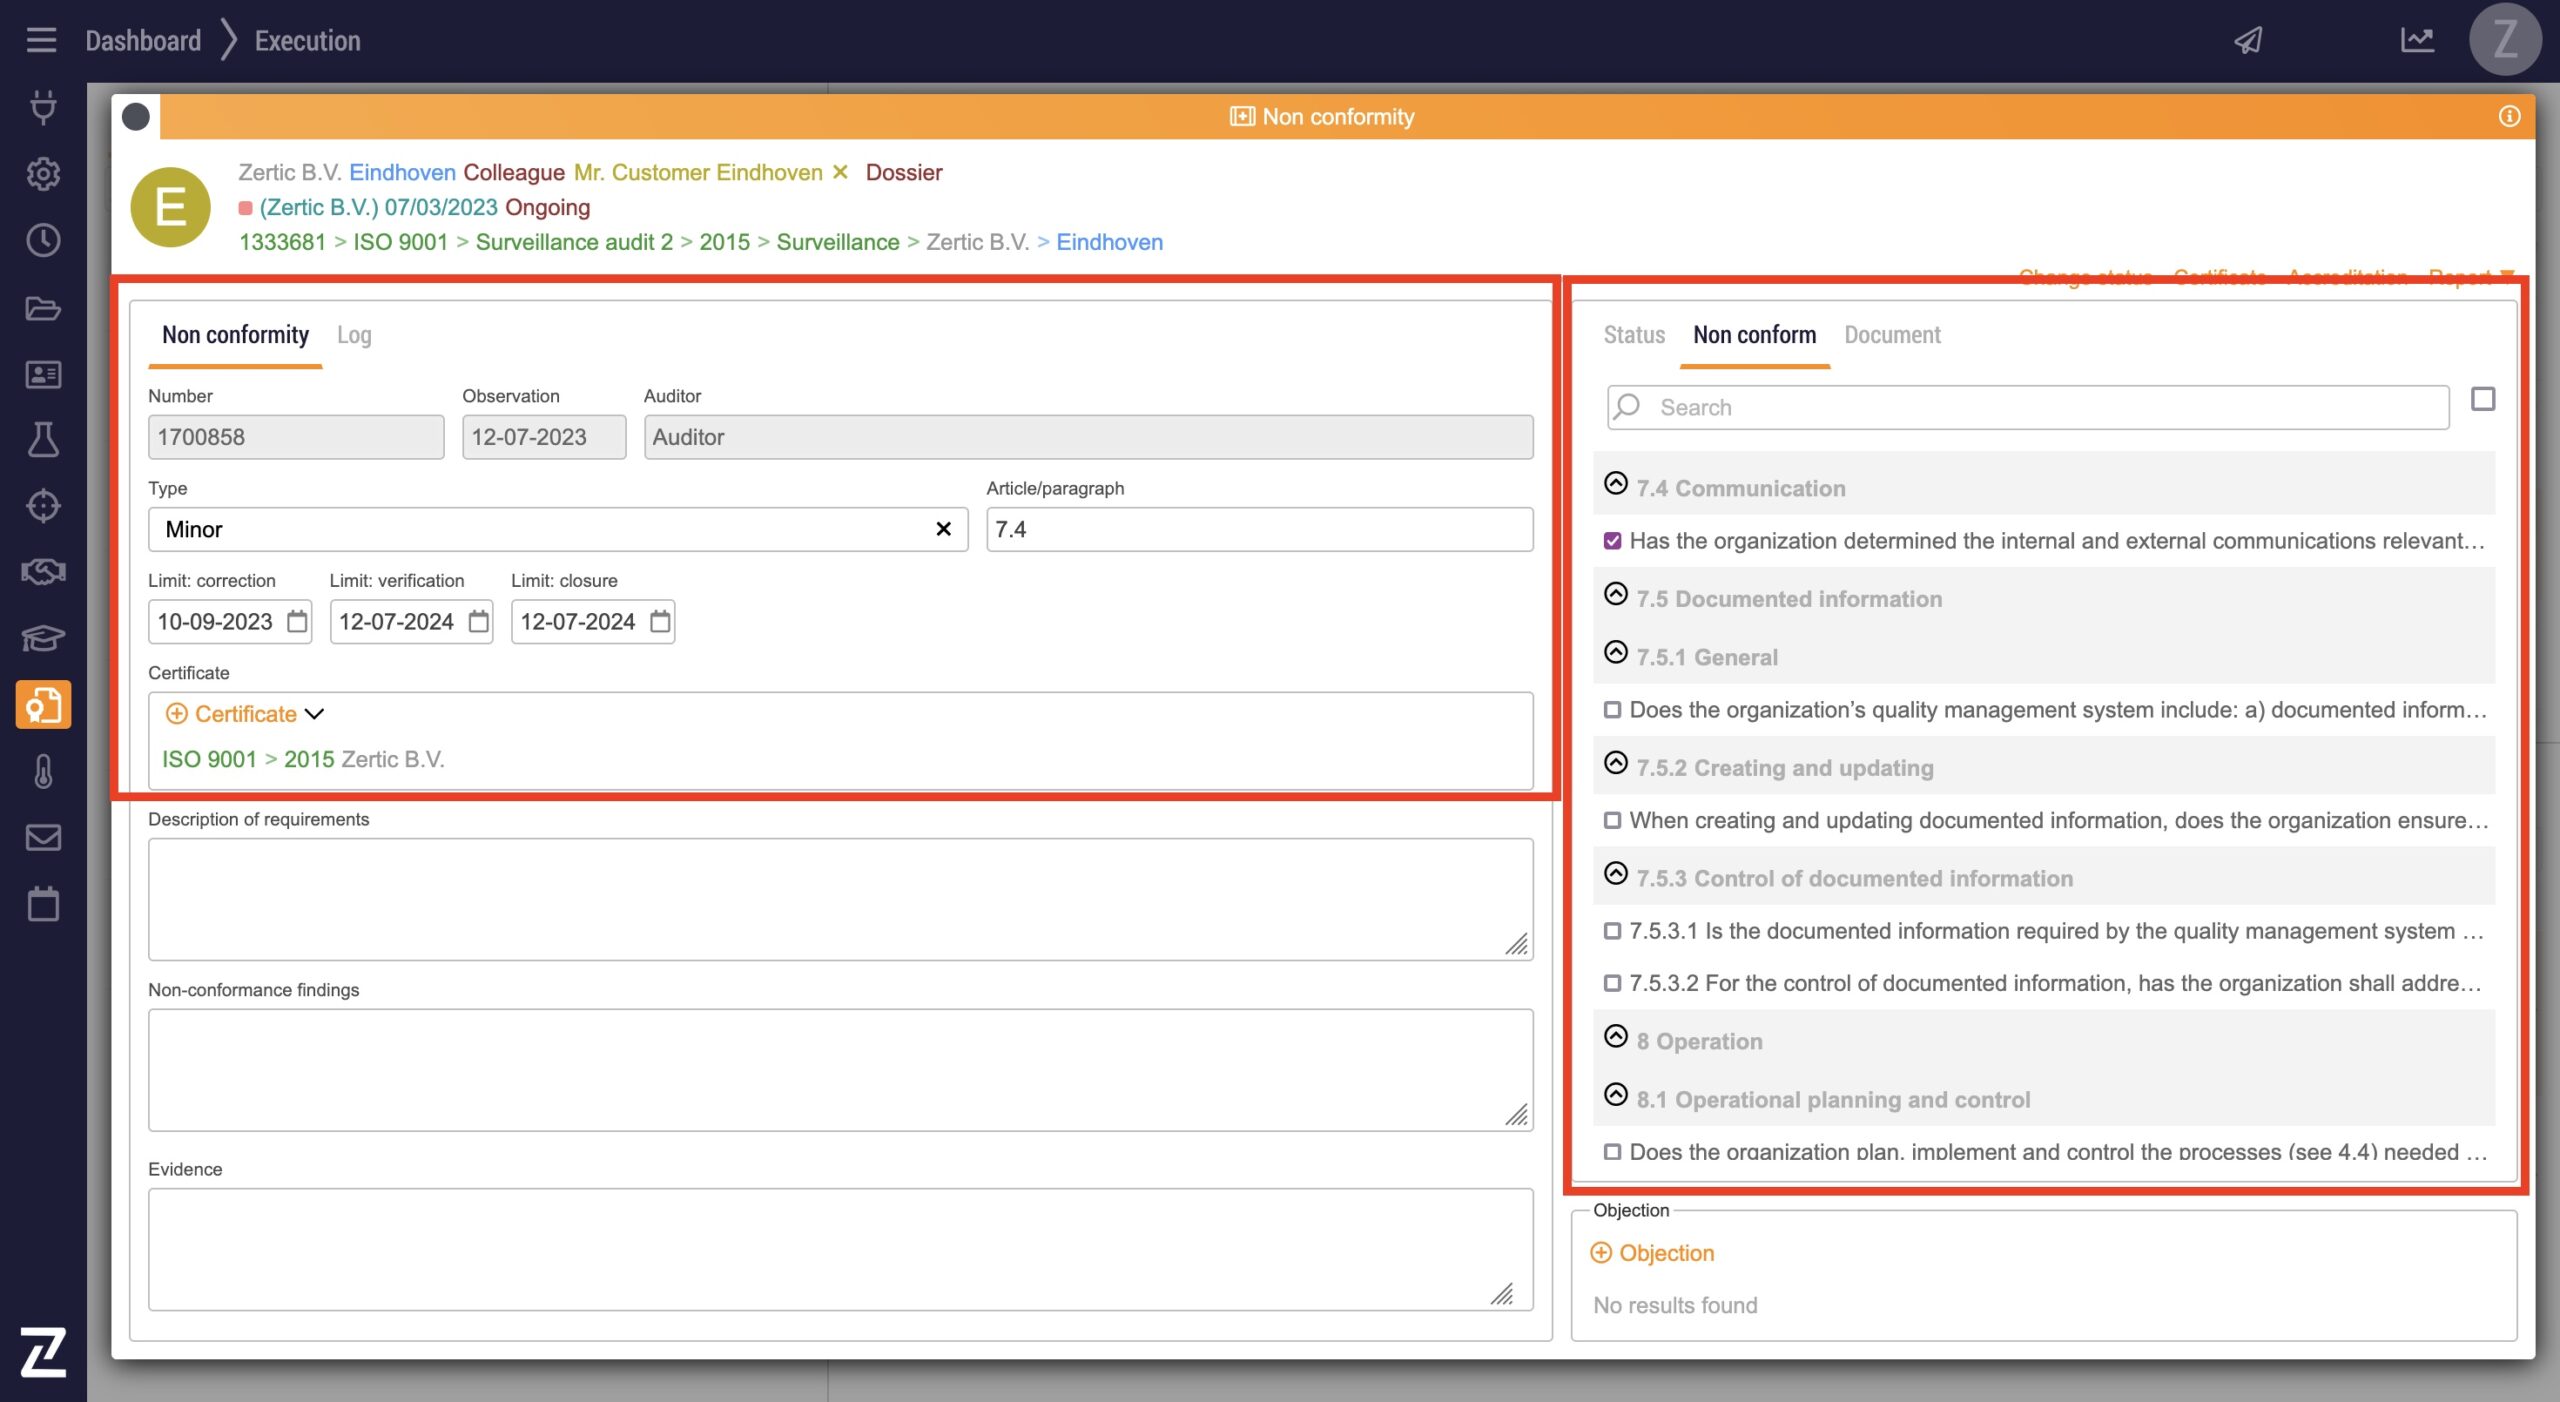The image size is (2560, 1402).
Task: Click the plug icon in sidebar
Action: coord(43,106)
